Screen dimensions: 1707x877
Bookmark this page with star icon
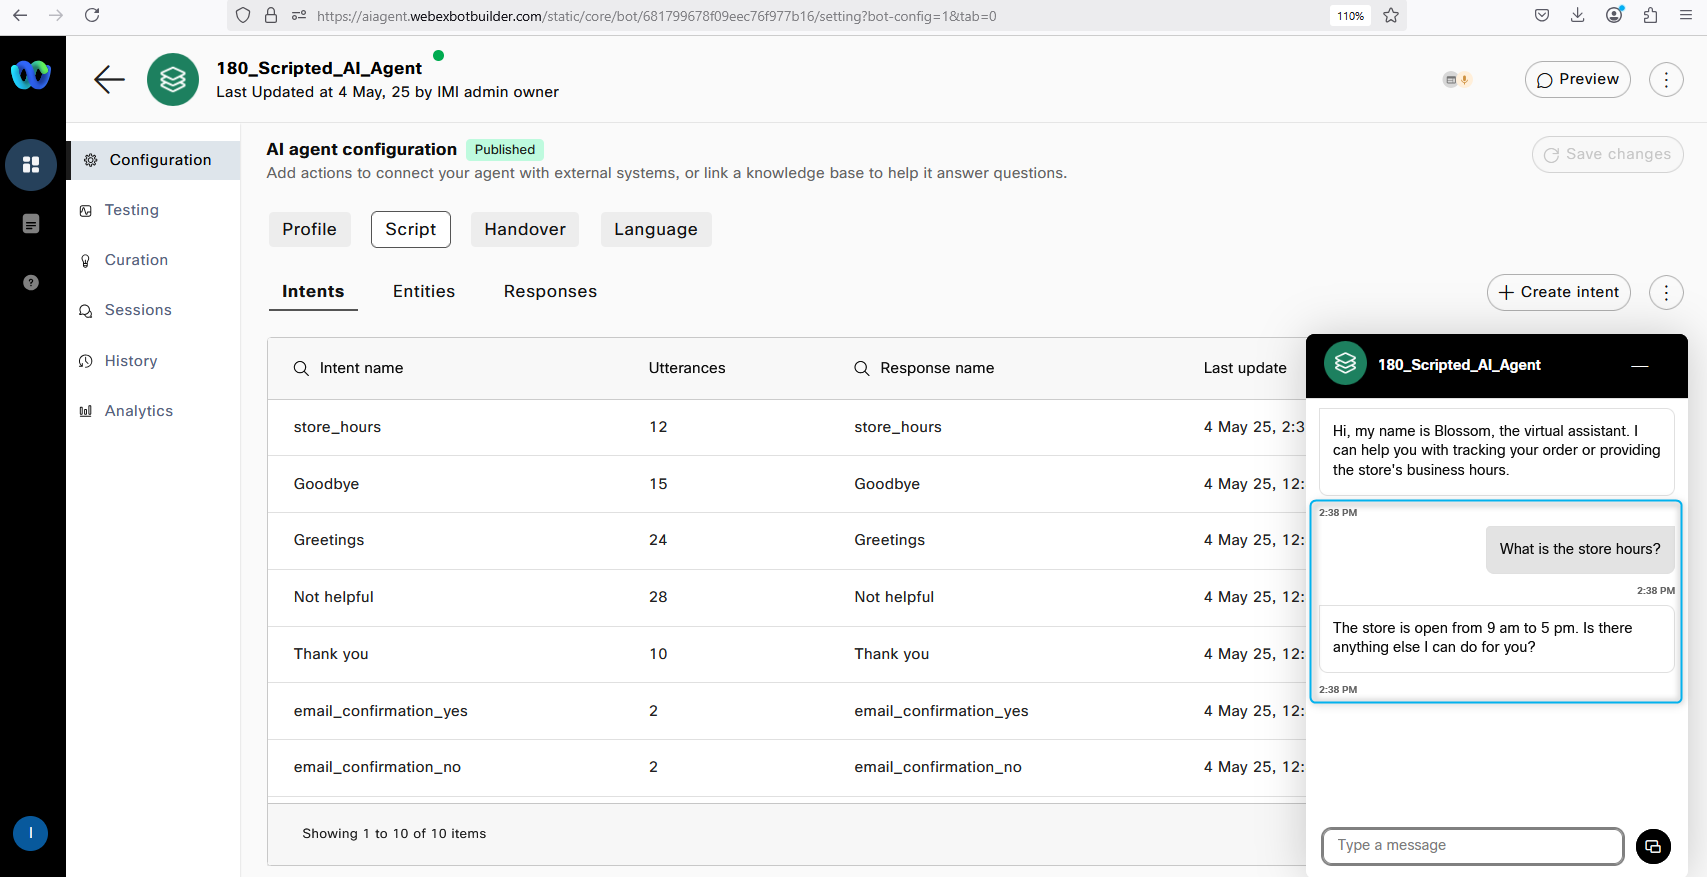pyautogui.click(x=1390, y=16)
